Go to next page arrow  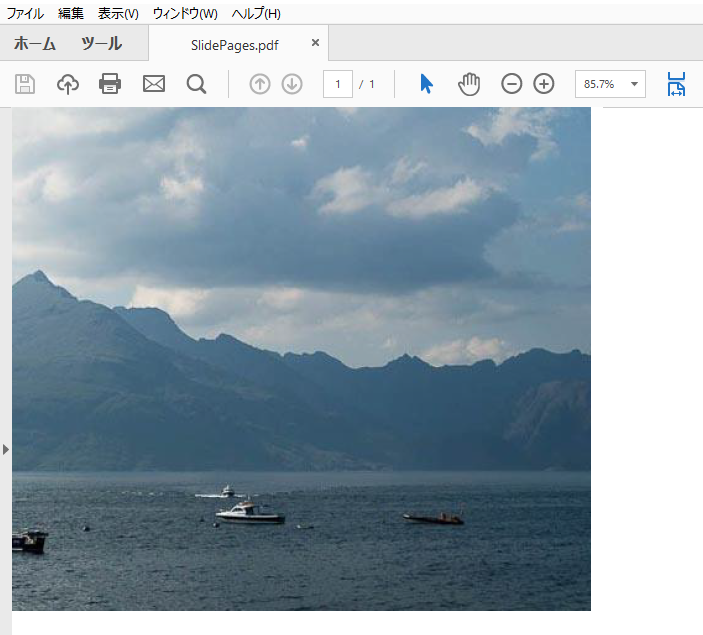(x=292, y=84)
